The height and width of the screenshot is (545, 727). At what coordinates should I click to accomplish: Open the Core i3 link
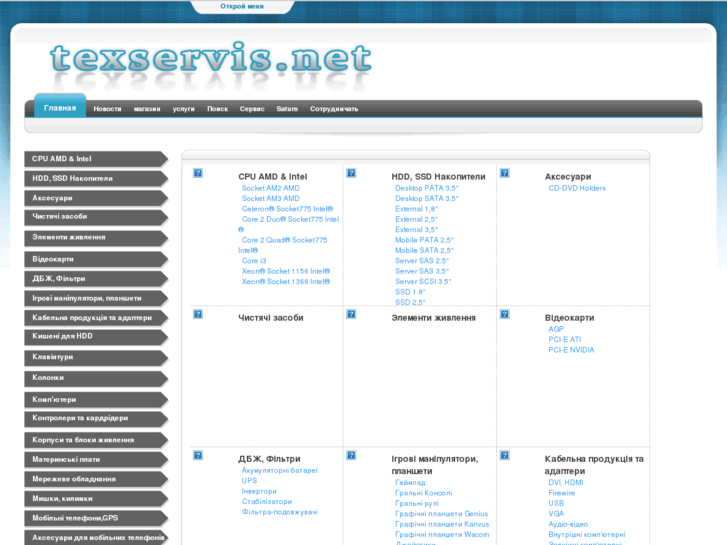254,261
